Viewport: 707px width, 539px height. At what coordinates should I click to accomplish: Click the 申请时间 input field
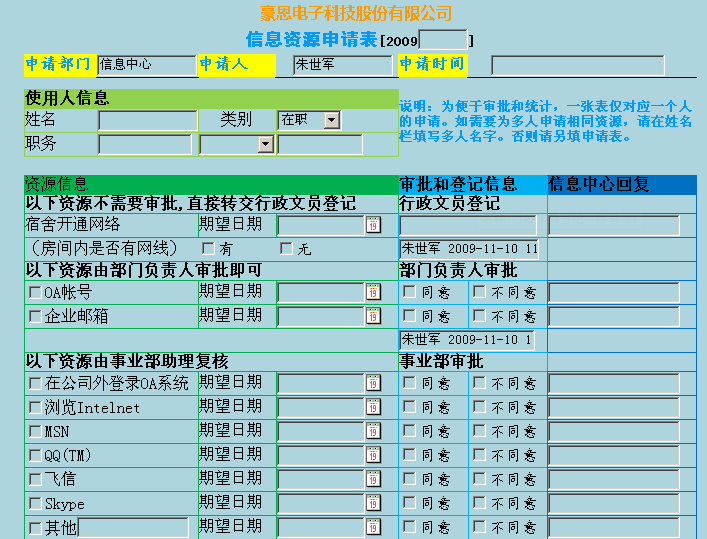[x=577, y=65]
